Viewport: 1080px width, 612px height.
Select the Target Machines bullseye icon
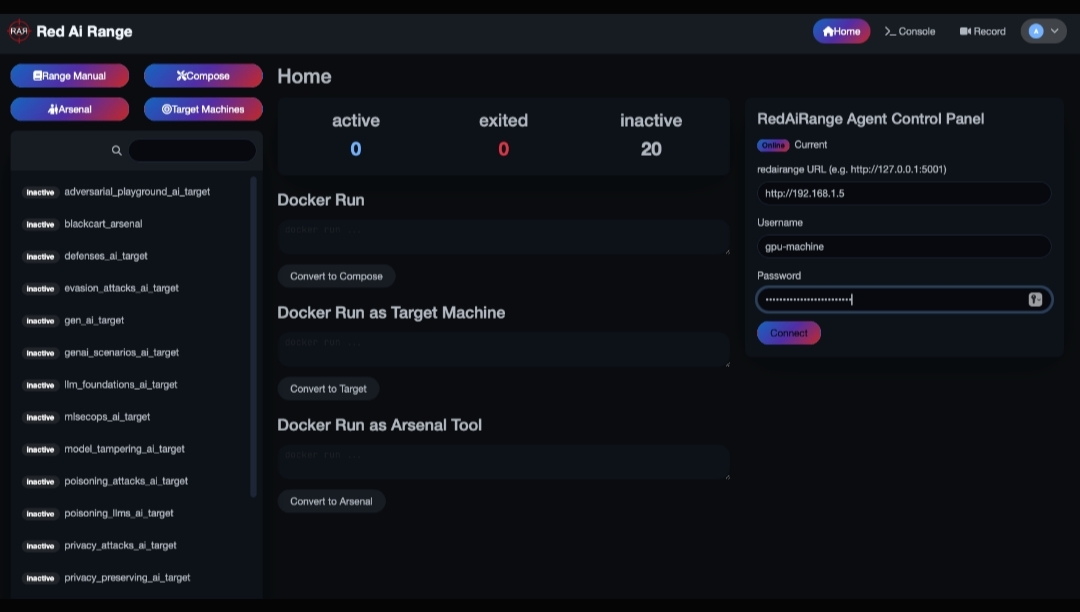[x=164, y=109]
